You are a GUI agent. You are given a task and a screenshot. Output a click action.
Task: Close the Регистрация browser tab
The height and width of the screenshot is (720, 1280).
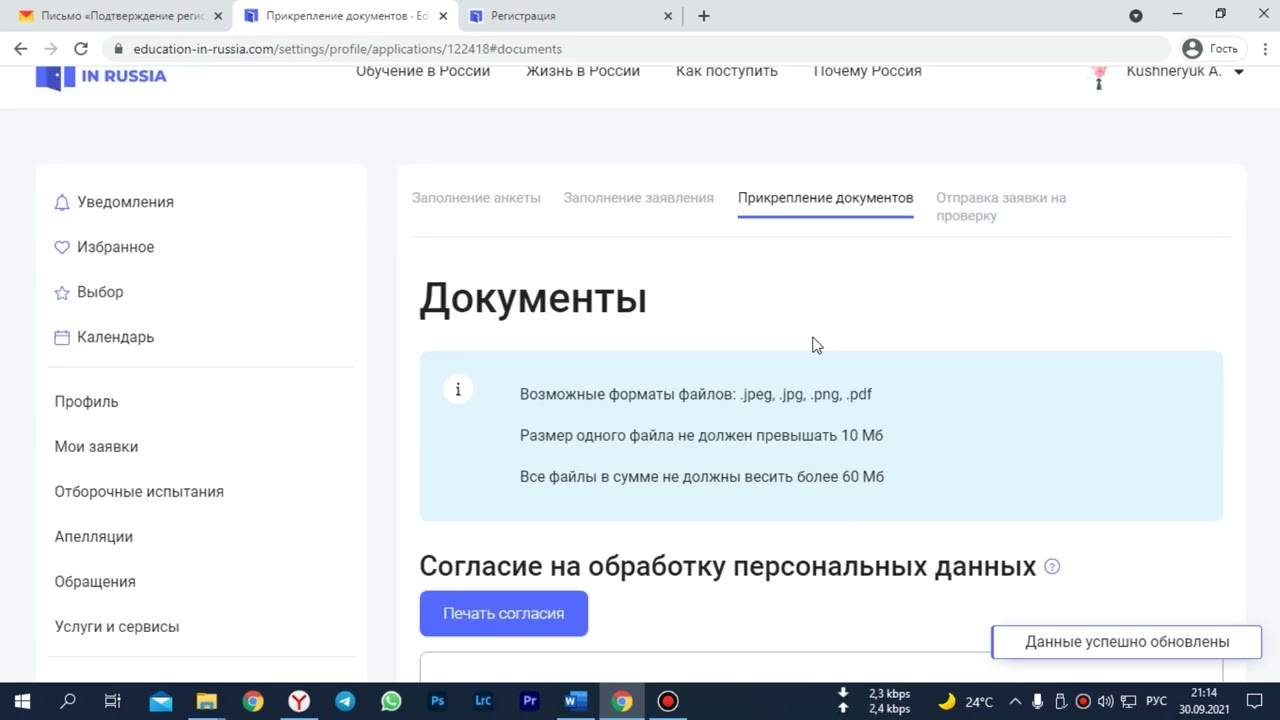point(668,16)
